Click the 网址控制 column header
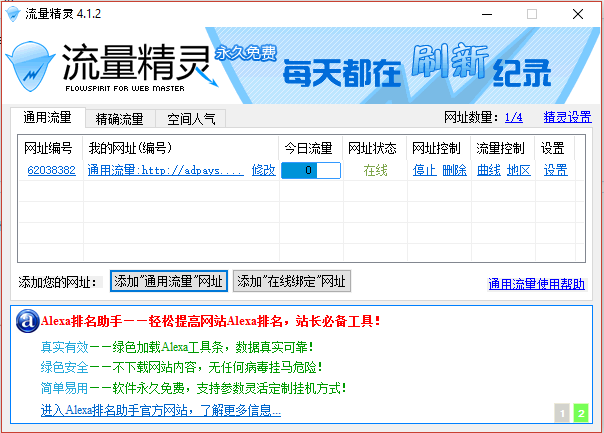Viewport: 604px width, 433px height. [x=439, y=148]
